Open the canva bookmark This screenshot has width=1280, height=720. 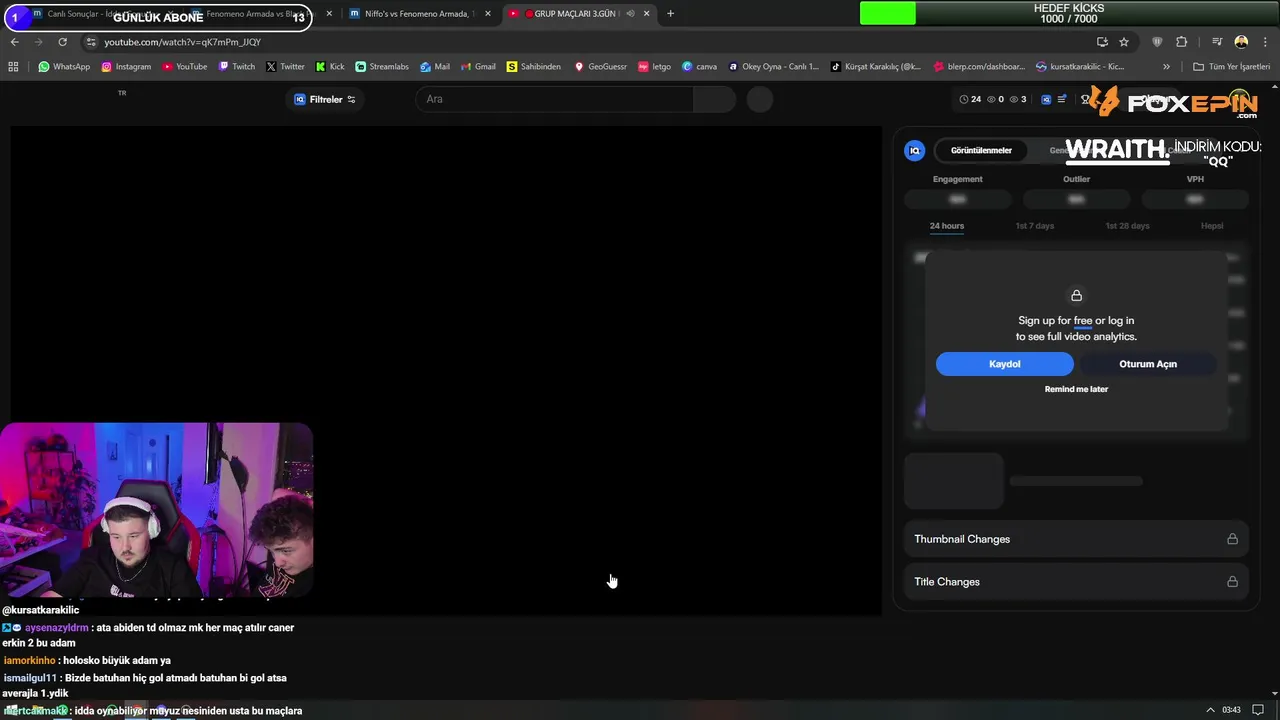(699, 67)
